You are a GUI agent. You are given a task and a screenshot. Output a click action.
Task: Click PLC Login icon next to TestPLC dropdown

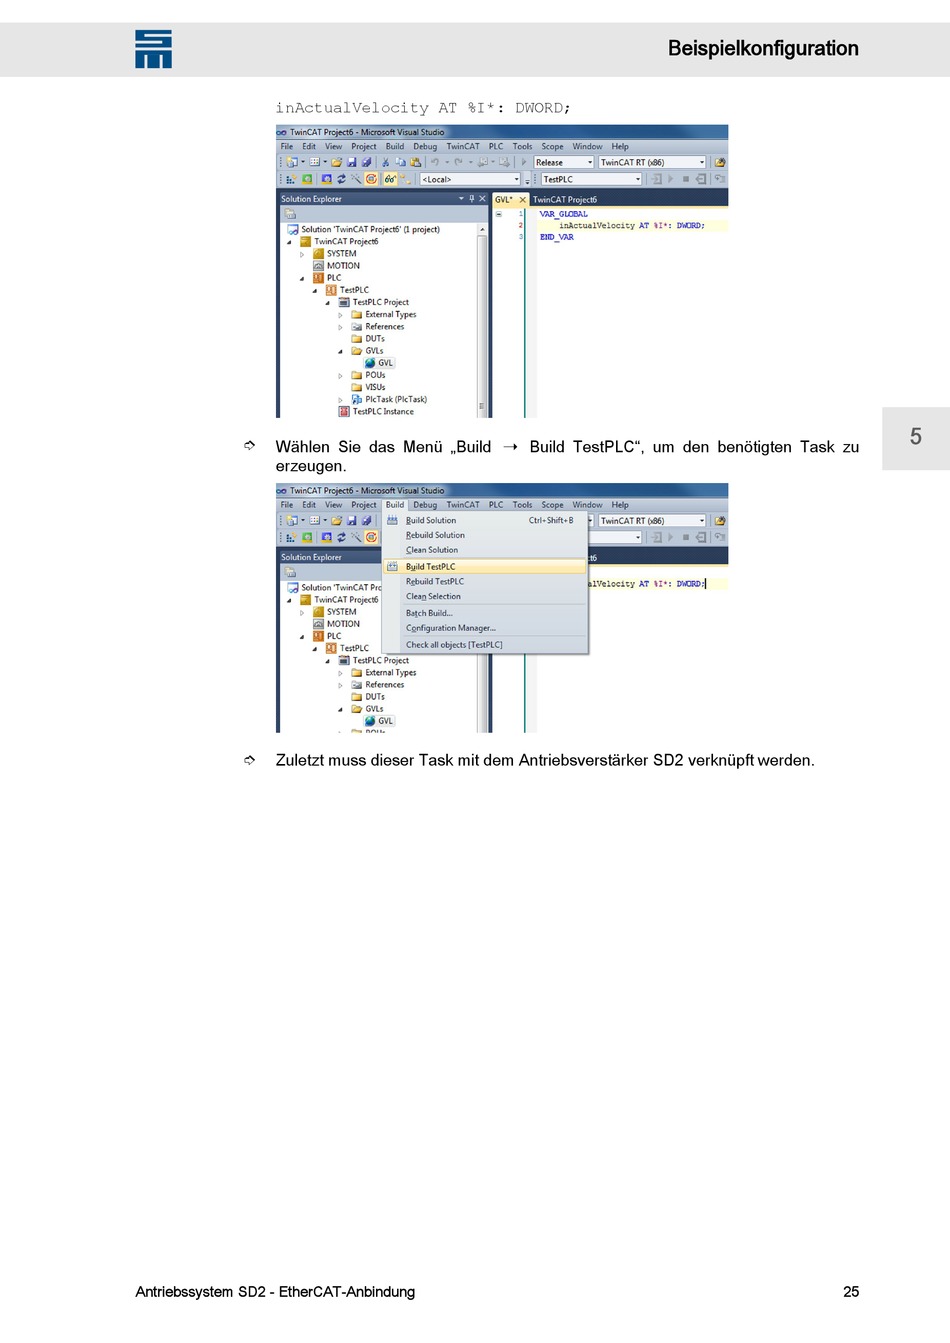[x=657, y=179]
